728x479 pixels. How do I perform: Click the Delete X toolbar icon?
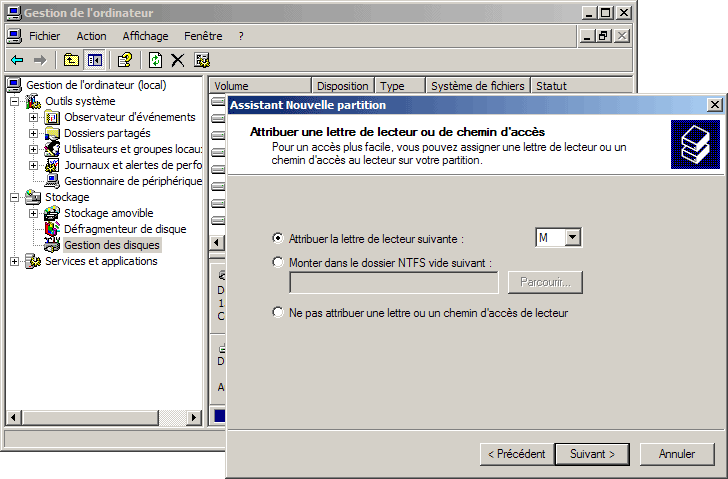pos(178,60)
